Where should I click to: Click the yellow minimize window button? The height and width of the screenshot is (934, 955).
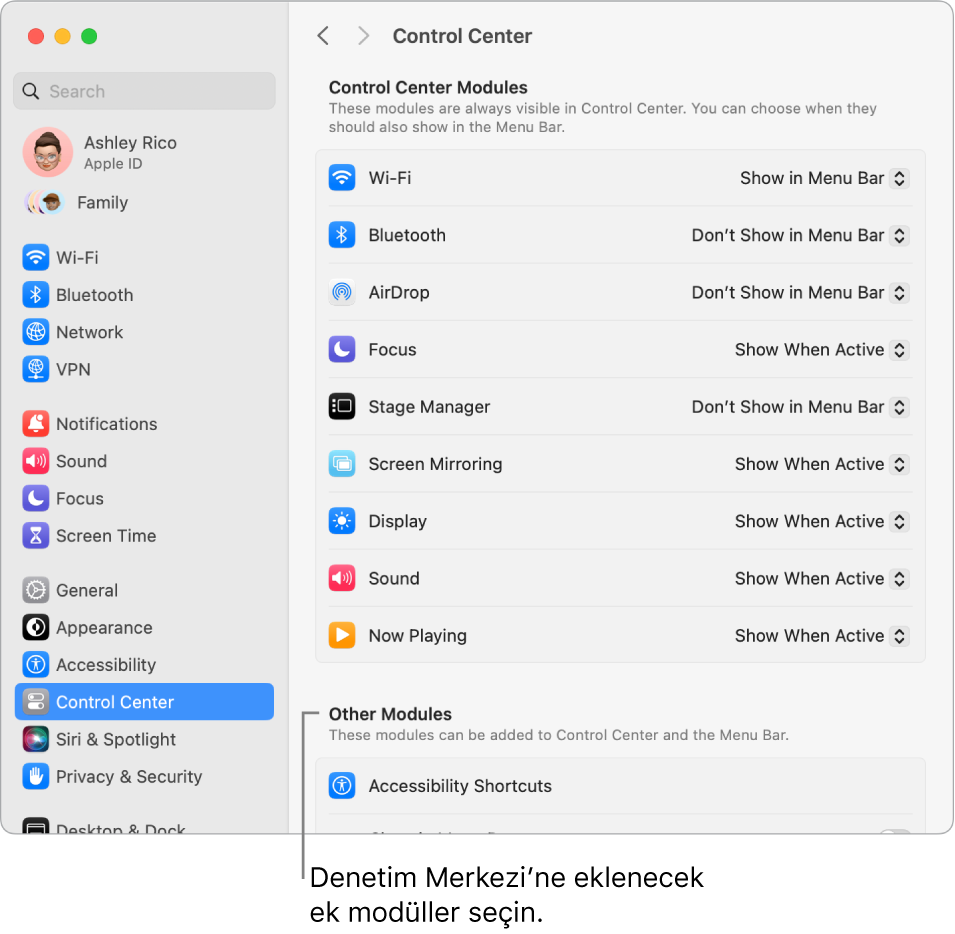coord(62,37)
